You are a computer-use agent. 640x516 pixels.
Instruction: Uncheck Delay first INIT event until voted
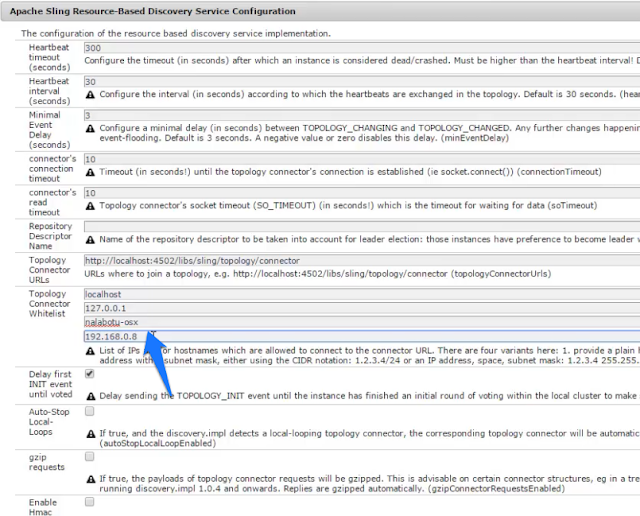point(89,374)
